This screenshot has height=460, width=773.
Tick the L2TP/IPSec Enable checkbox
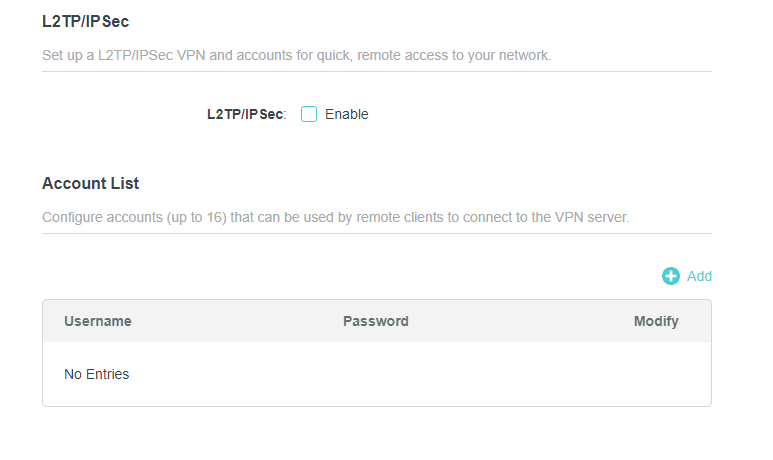(x=309, y=114)
